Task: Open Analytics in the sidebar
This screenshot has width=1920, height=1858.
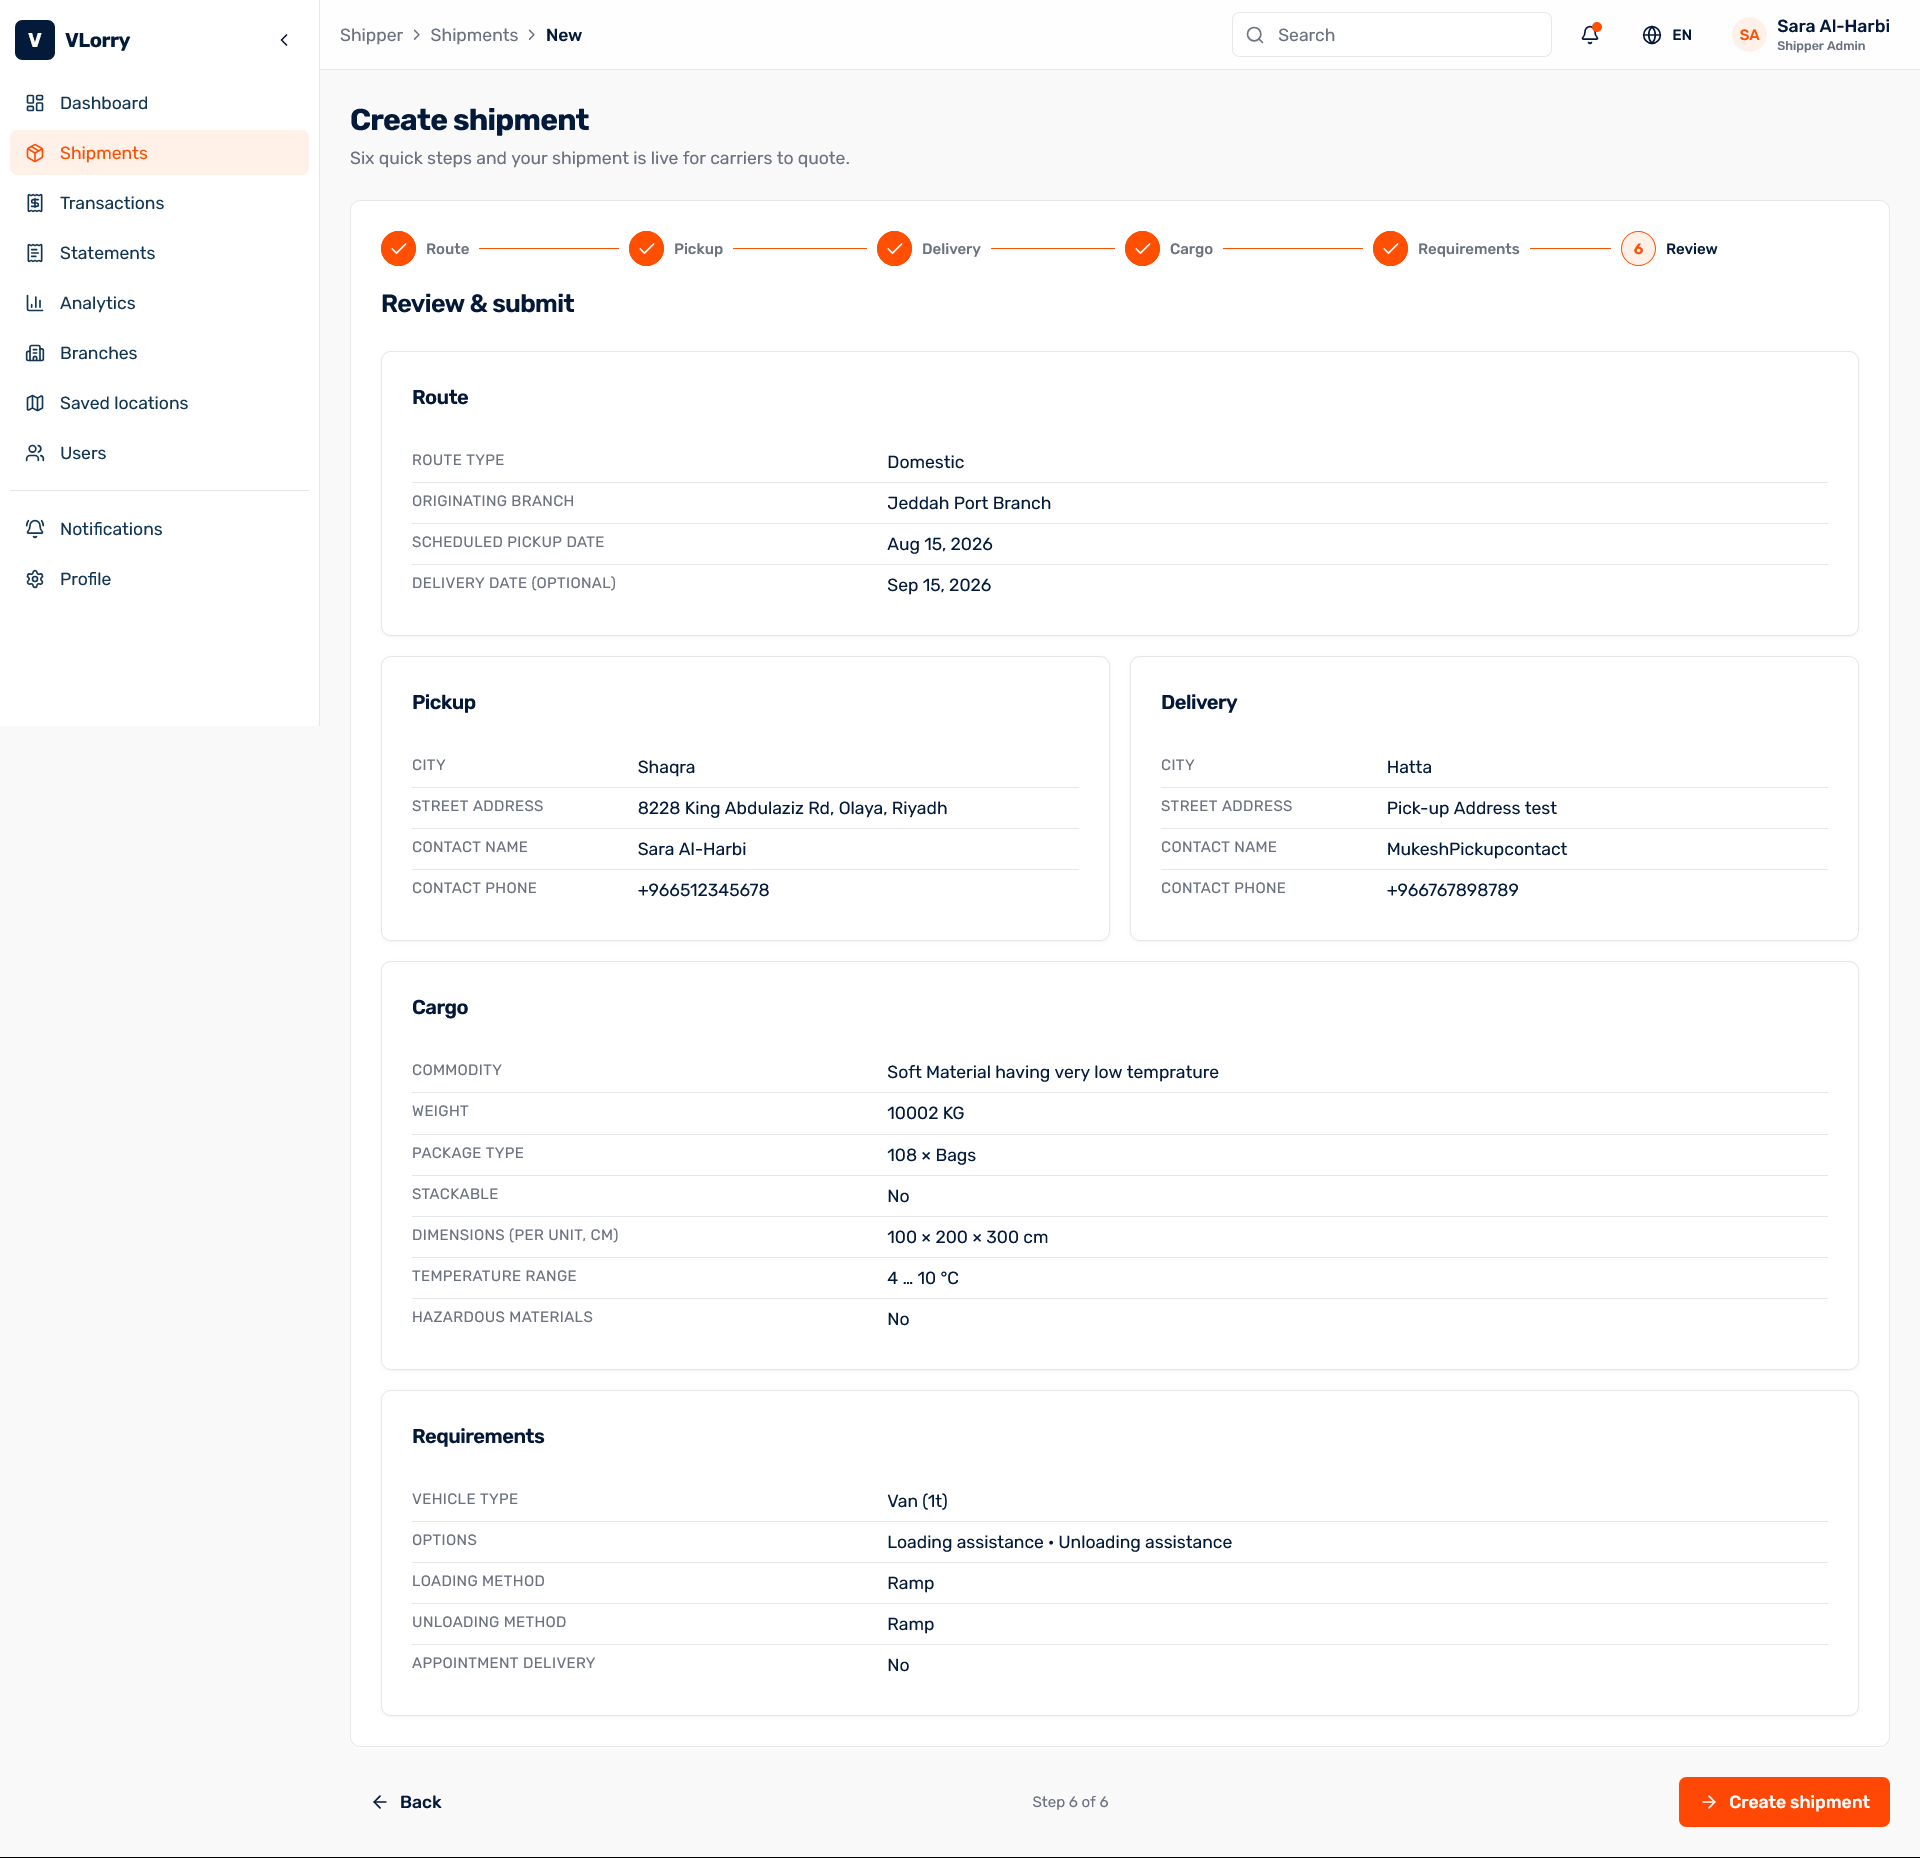Action: 159,303
